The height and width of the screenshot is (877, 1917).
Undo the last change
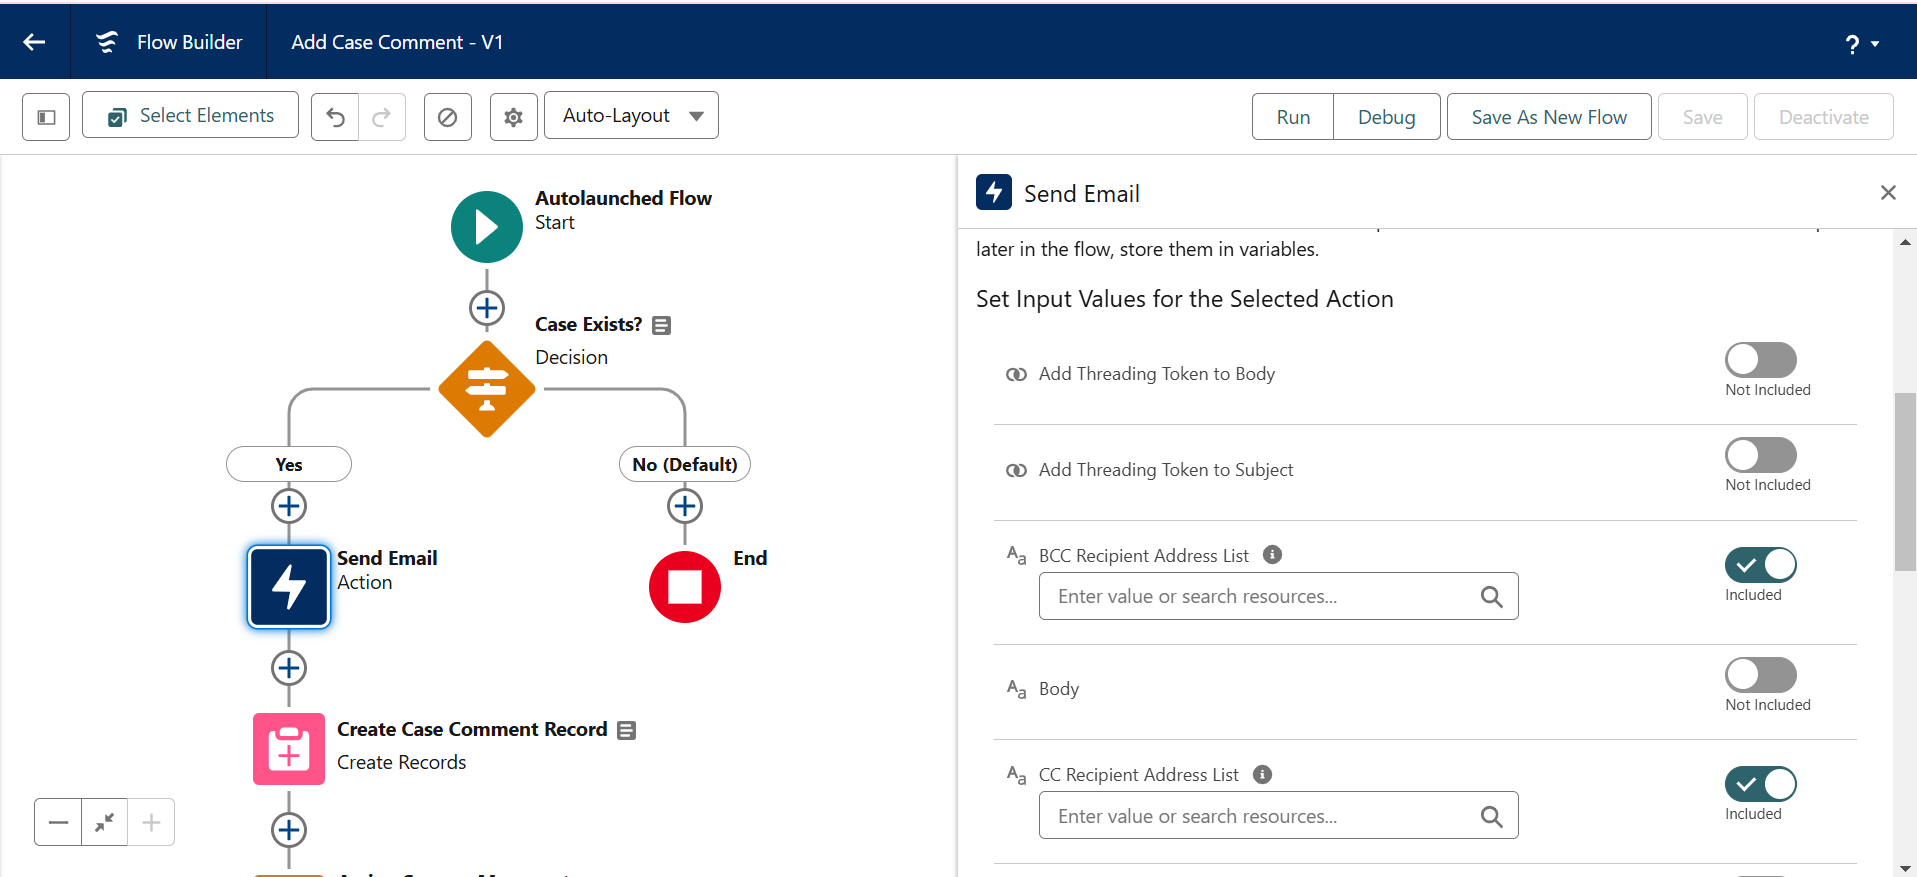(x=335, y=117)
